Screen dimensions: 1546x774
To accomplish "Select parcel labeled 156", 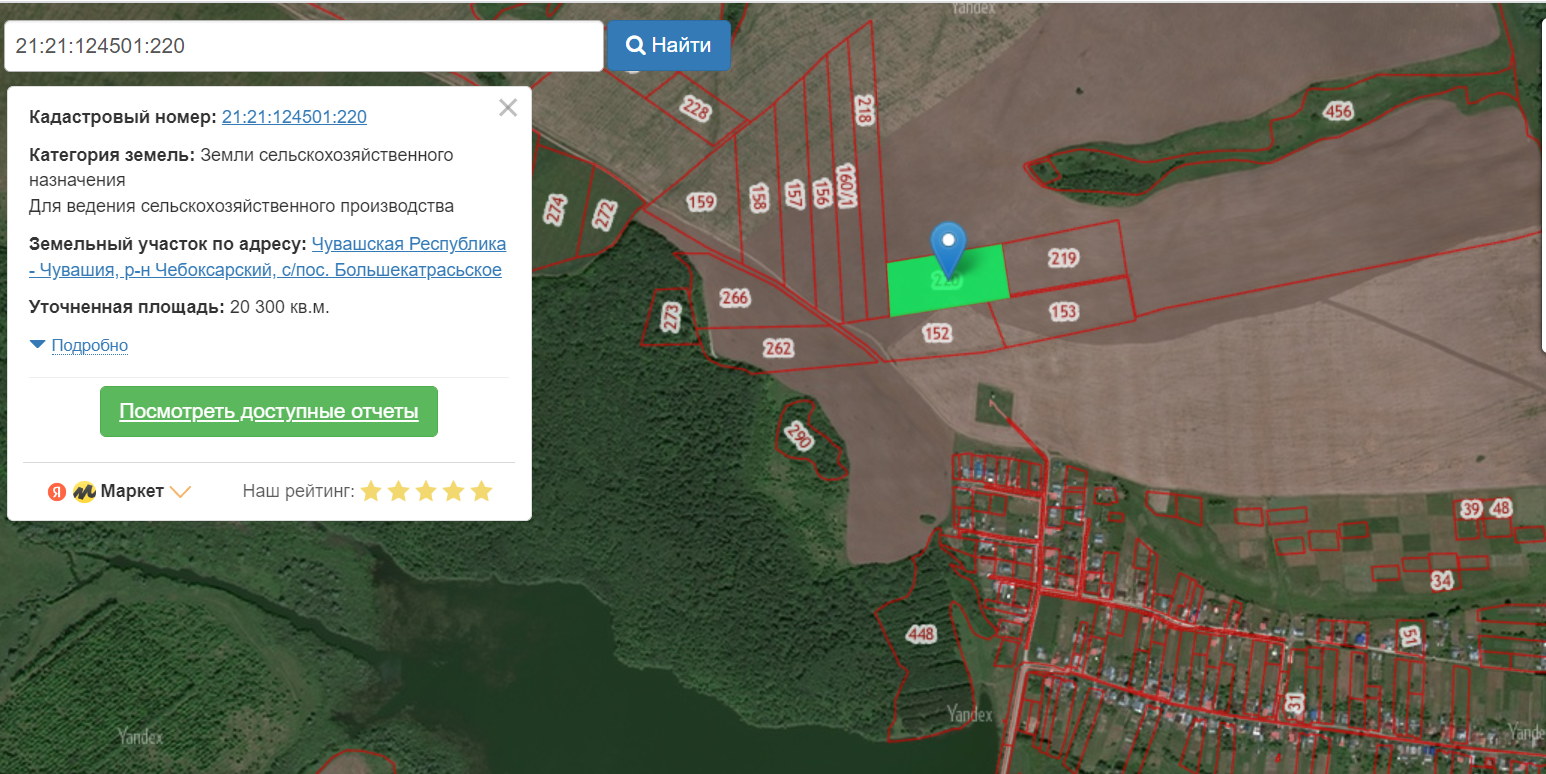I will pyautogui.click(x=821, y=192).
